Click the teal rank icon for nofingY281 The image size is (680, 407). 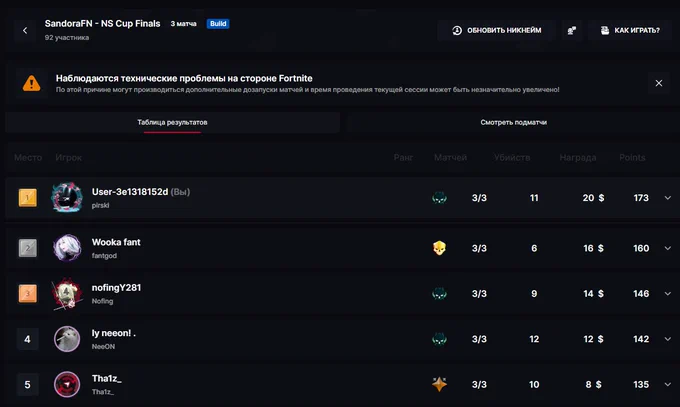tap(439, 294)
